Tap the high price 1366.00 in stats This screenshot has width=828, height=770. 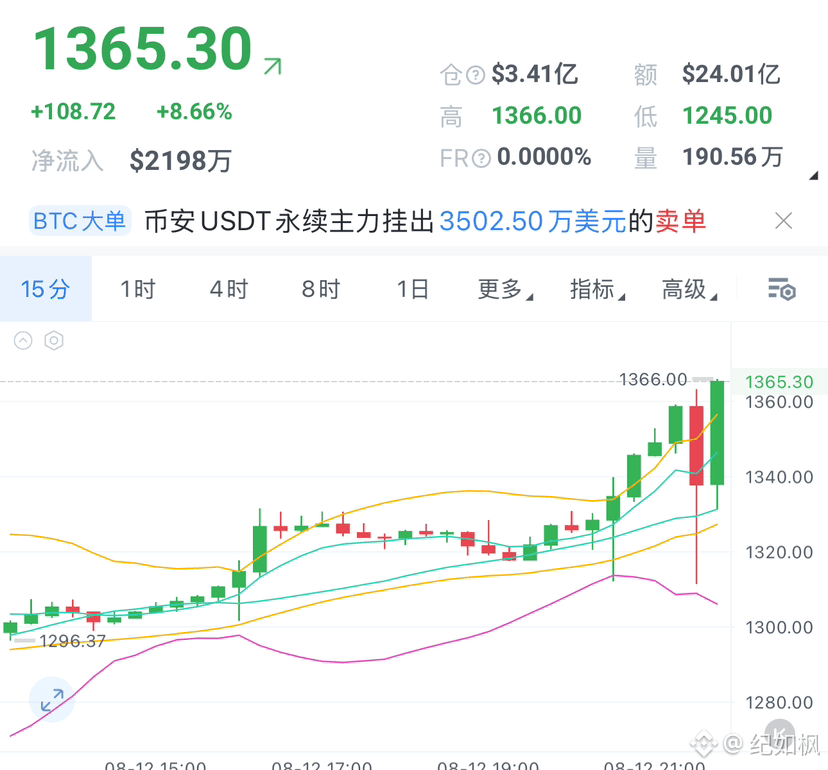click(537, 116)
